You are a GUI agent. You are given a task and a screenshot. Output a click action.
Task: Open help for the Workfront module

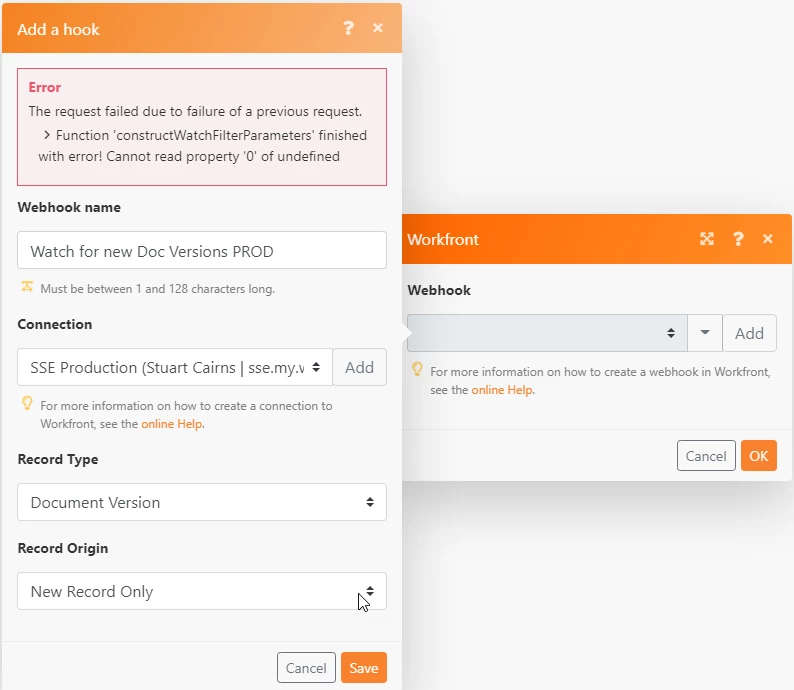[x=738, y=238]
